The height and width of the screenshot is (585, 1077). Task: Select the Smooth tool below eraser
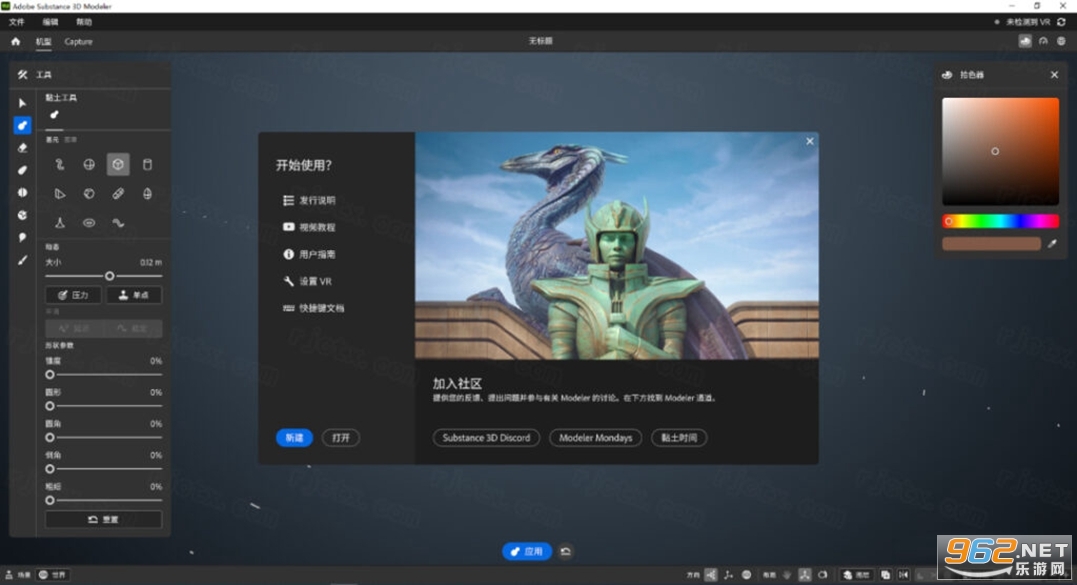(x=22, y=170)
